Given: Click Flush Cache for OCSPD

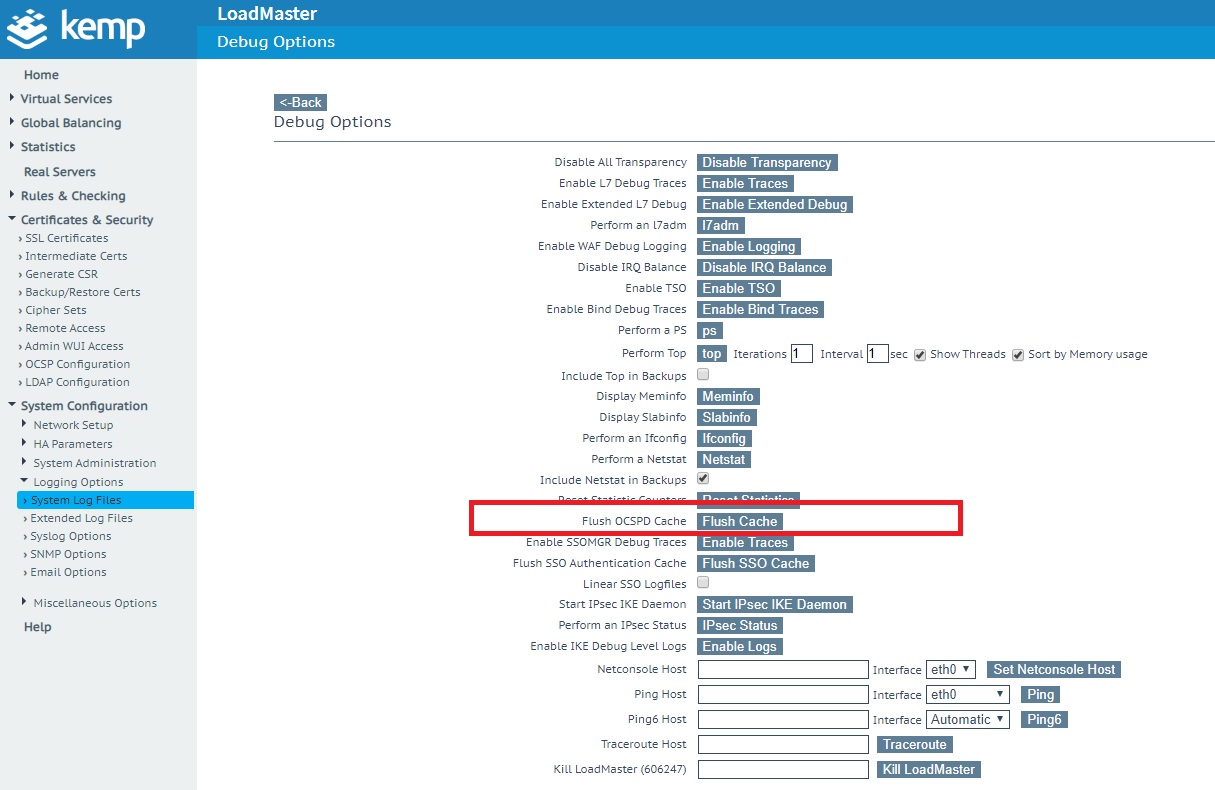Looking at the screenshot, I should [739, 521].
